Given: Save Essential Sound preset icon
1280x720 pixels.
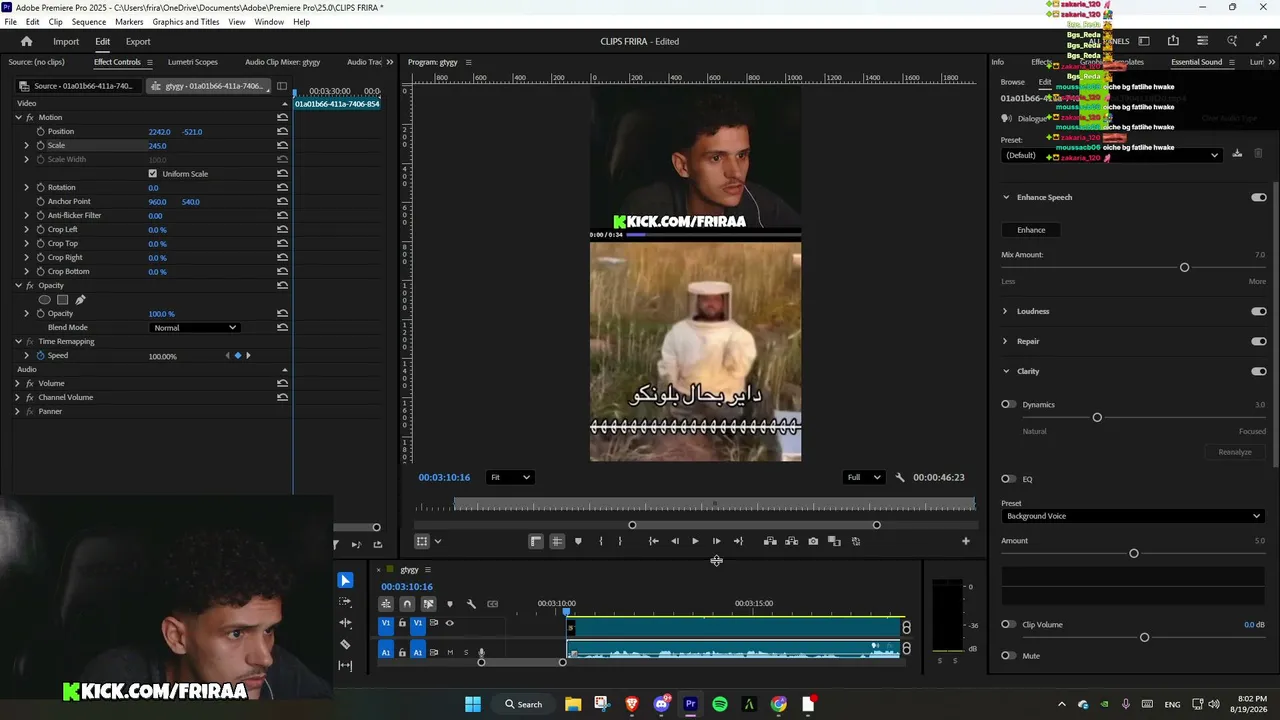Looking at the screenshot, I should pyautogui.click(x=1237, y=154).
